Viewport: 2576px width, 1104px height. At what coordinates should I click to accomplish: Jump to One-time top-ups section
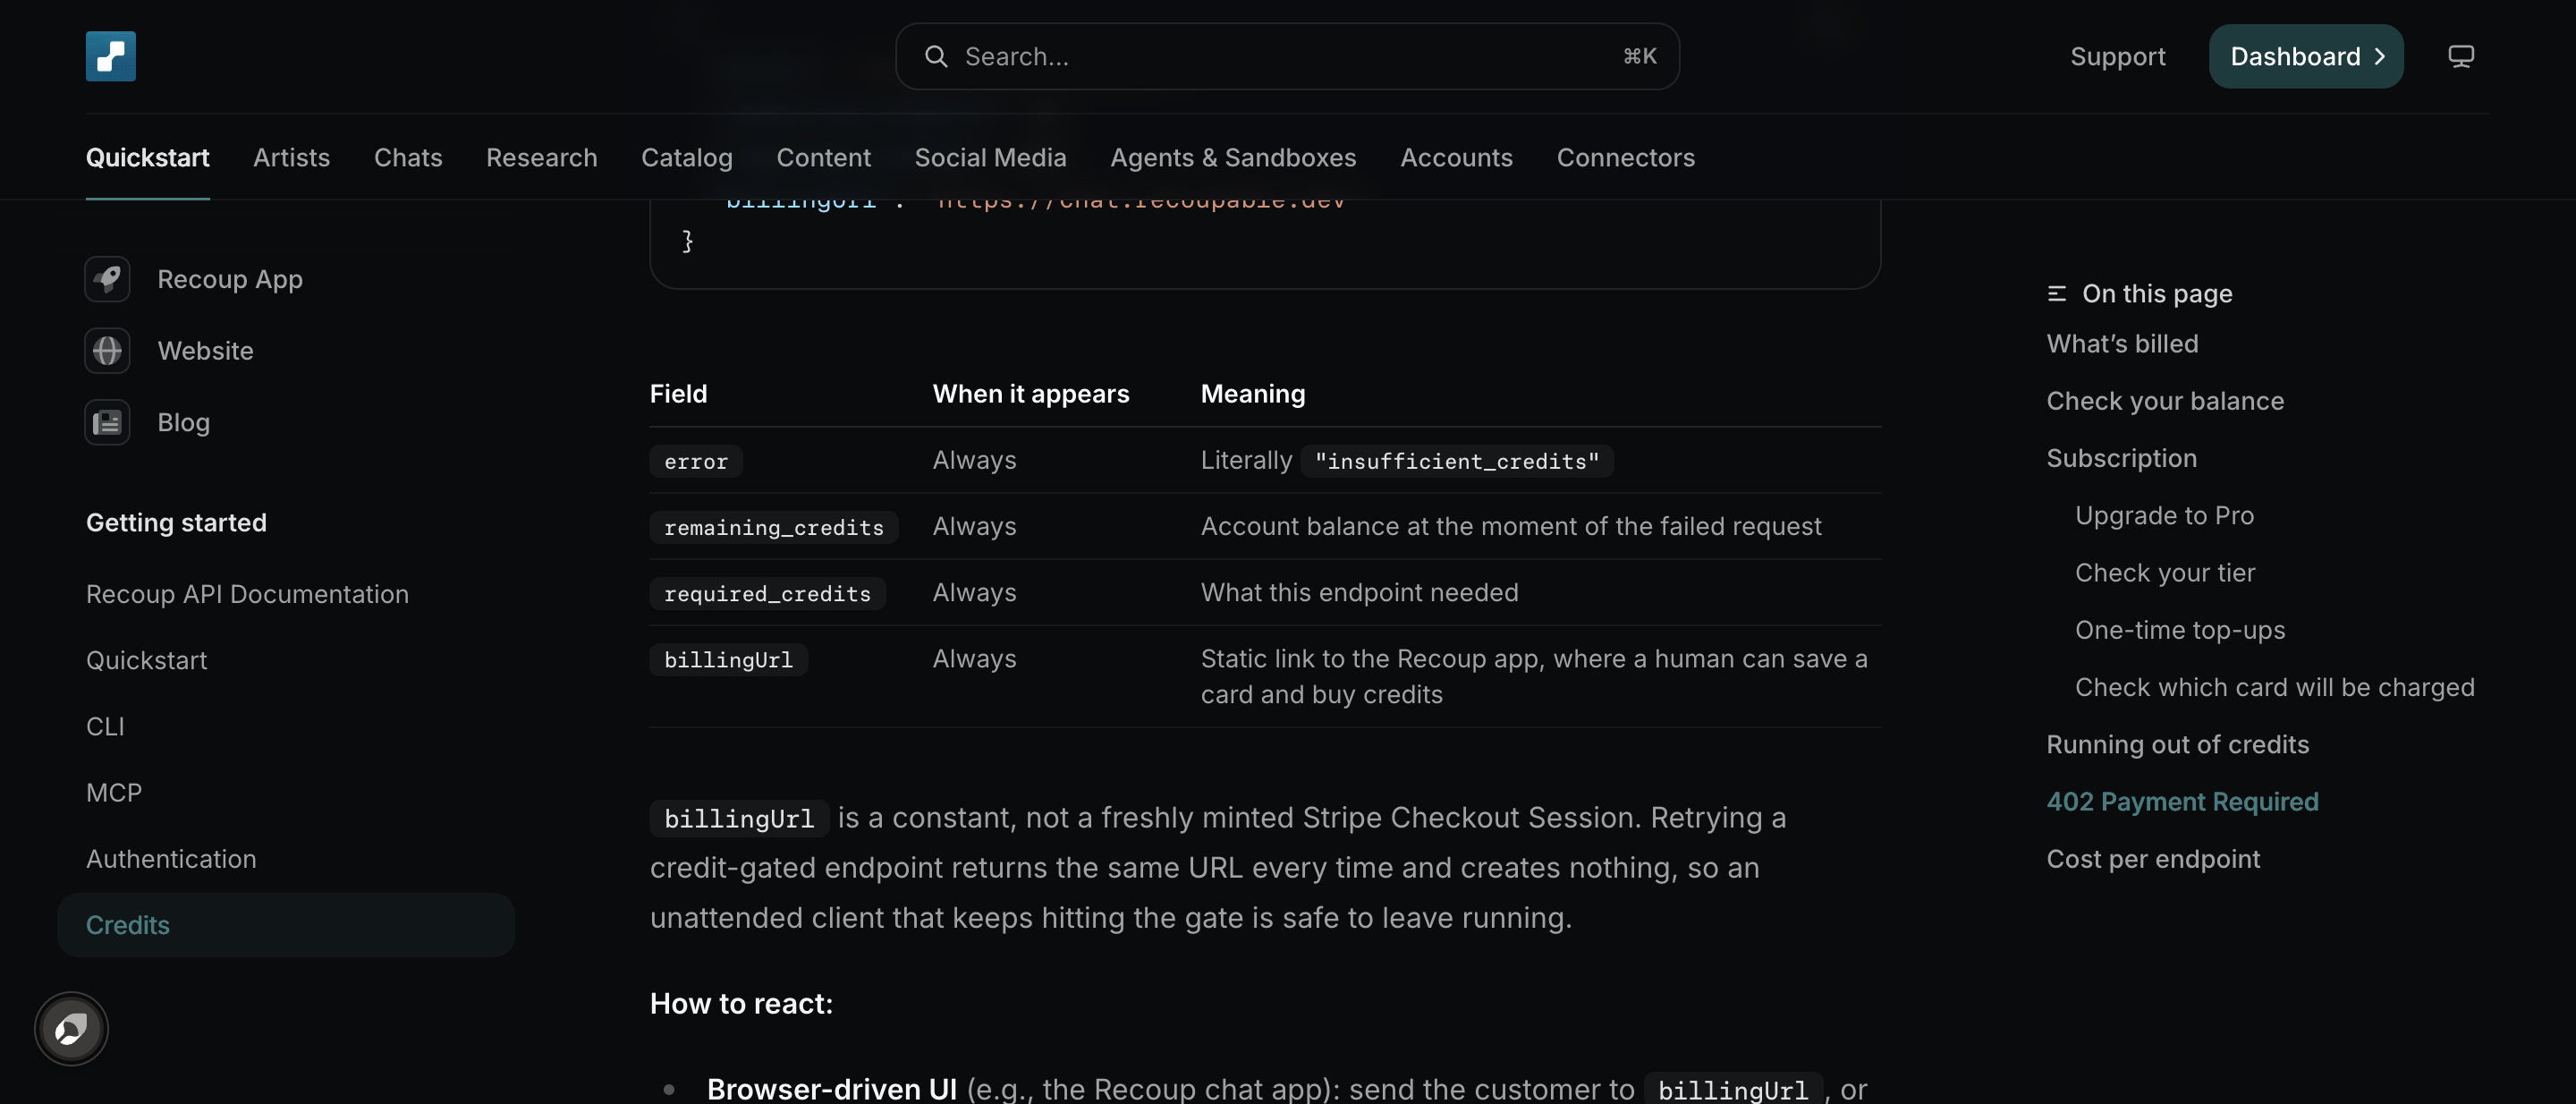[2180, 630]
